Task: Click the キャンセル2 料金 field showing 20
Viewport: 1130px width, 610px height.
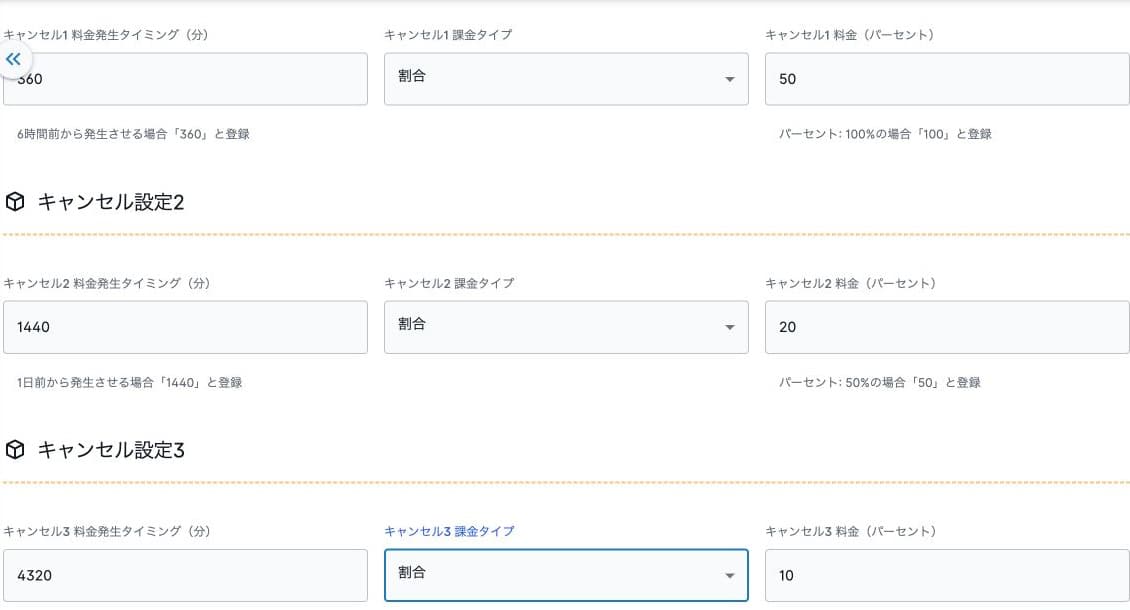Action: [x=947, y=327]
